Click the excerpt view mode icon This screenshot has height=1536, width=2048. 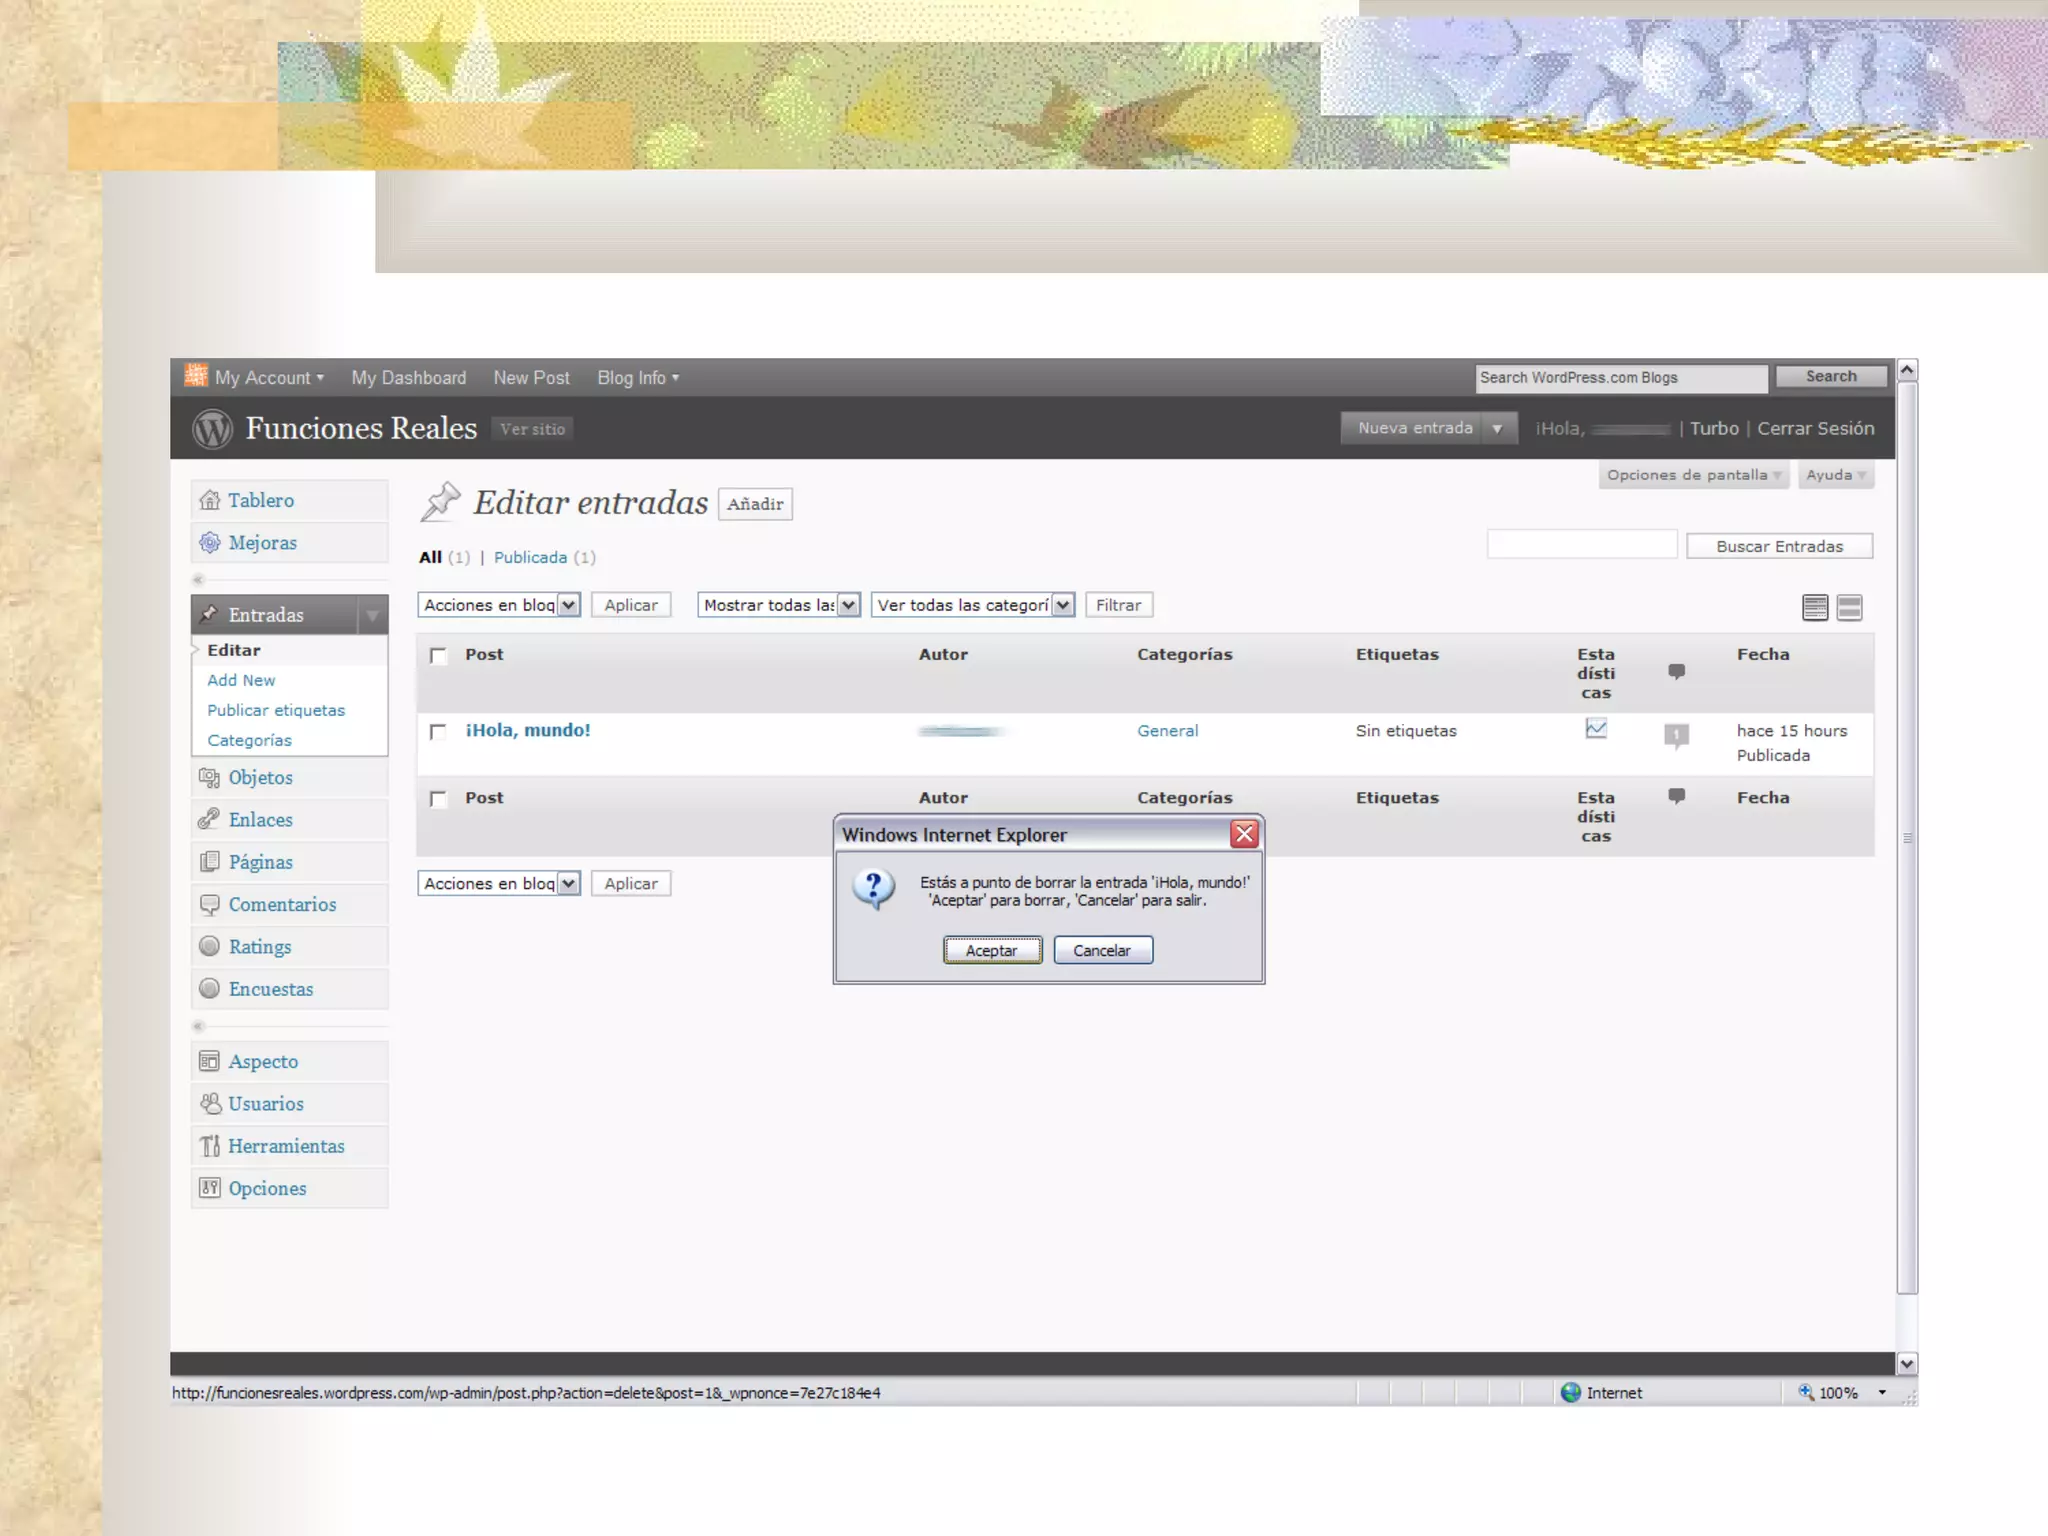[1850, 607]
